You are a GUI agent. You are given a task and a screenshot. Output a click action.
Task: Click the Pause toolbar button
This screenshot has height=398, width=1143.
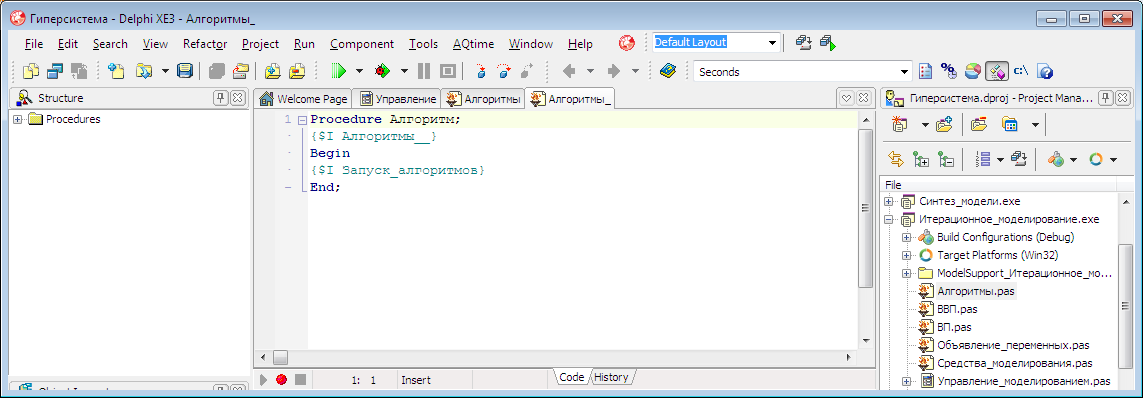click(x=424, y=71)
